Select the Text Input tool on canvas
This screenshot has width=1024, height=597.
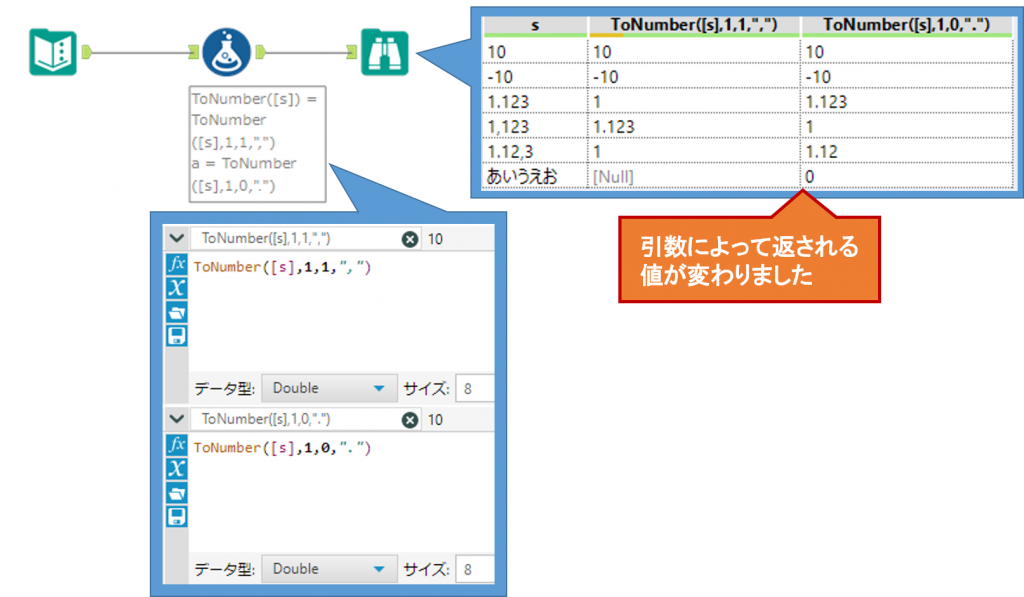52,52
